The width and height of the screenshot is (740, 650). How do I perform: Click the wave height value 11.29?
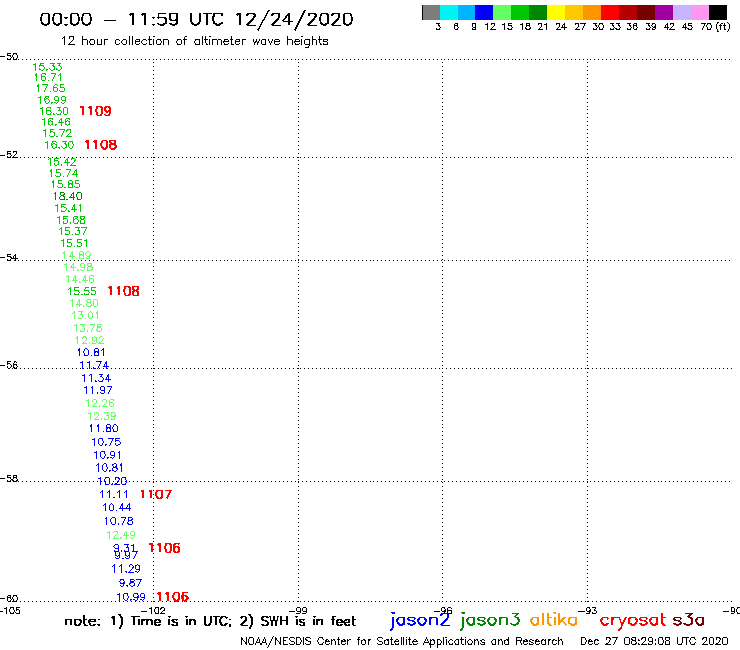pos(126,569)
